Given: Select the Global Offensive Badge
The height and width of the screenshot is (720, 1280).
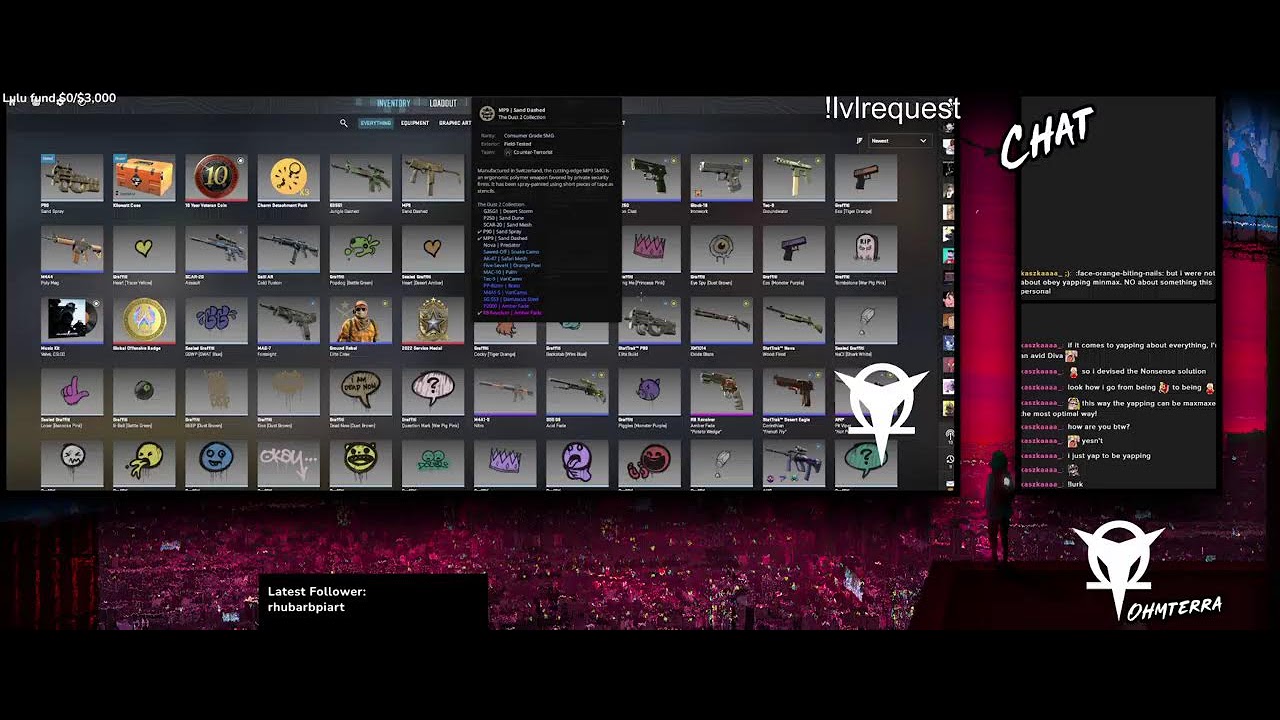Looking at the screenshot, I should (x=144, y=320).
